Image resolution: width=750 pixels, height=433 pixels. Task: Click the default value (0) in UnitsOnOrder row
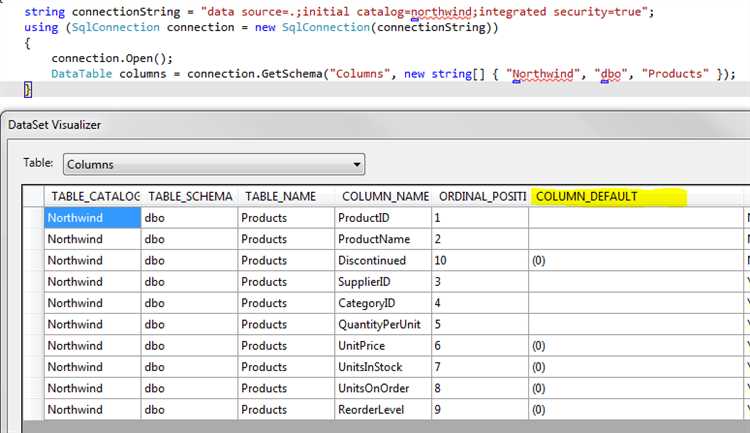pyautogui.click(x=636, y=388)
